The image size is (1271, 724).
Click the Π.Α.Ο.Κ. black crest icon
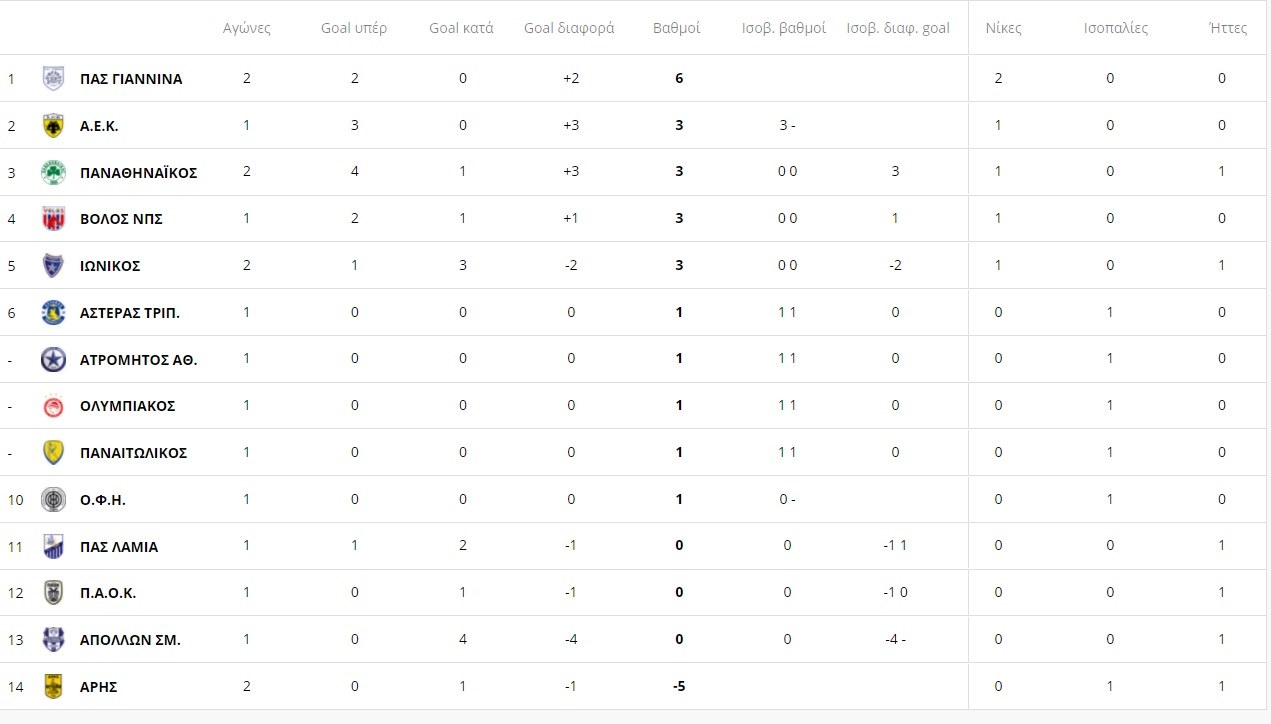point(53,592)
